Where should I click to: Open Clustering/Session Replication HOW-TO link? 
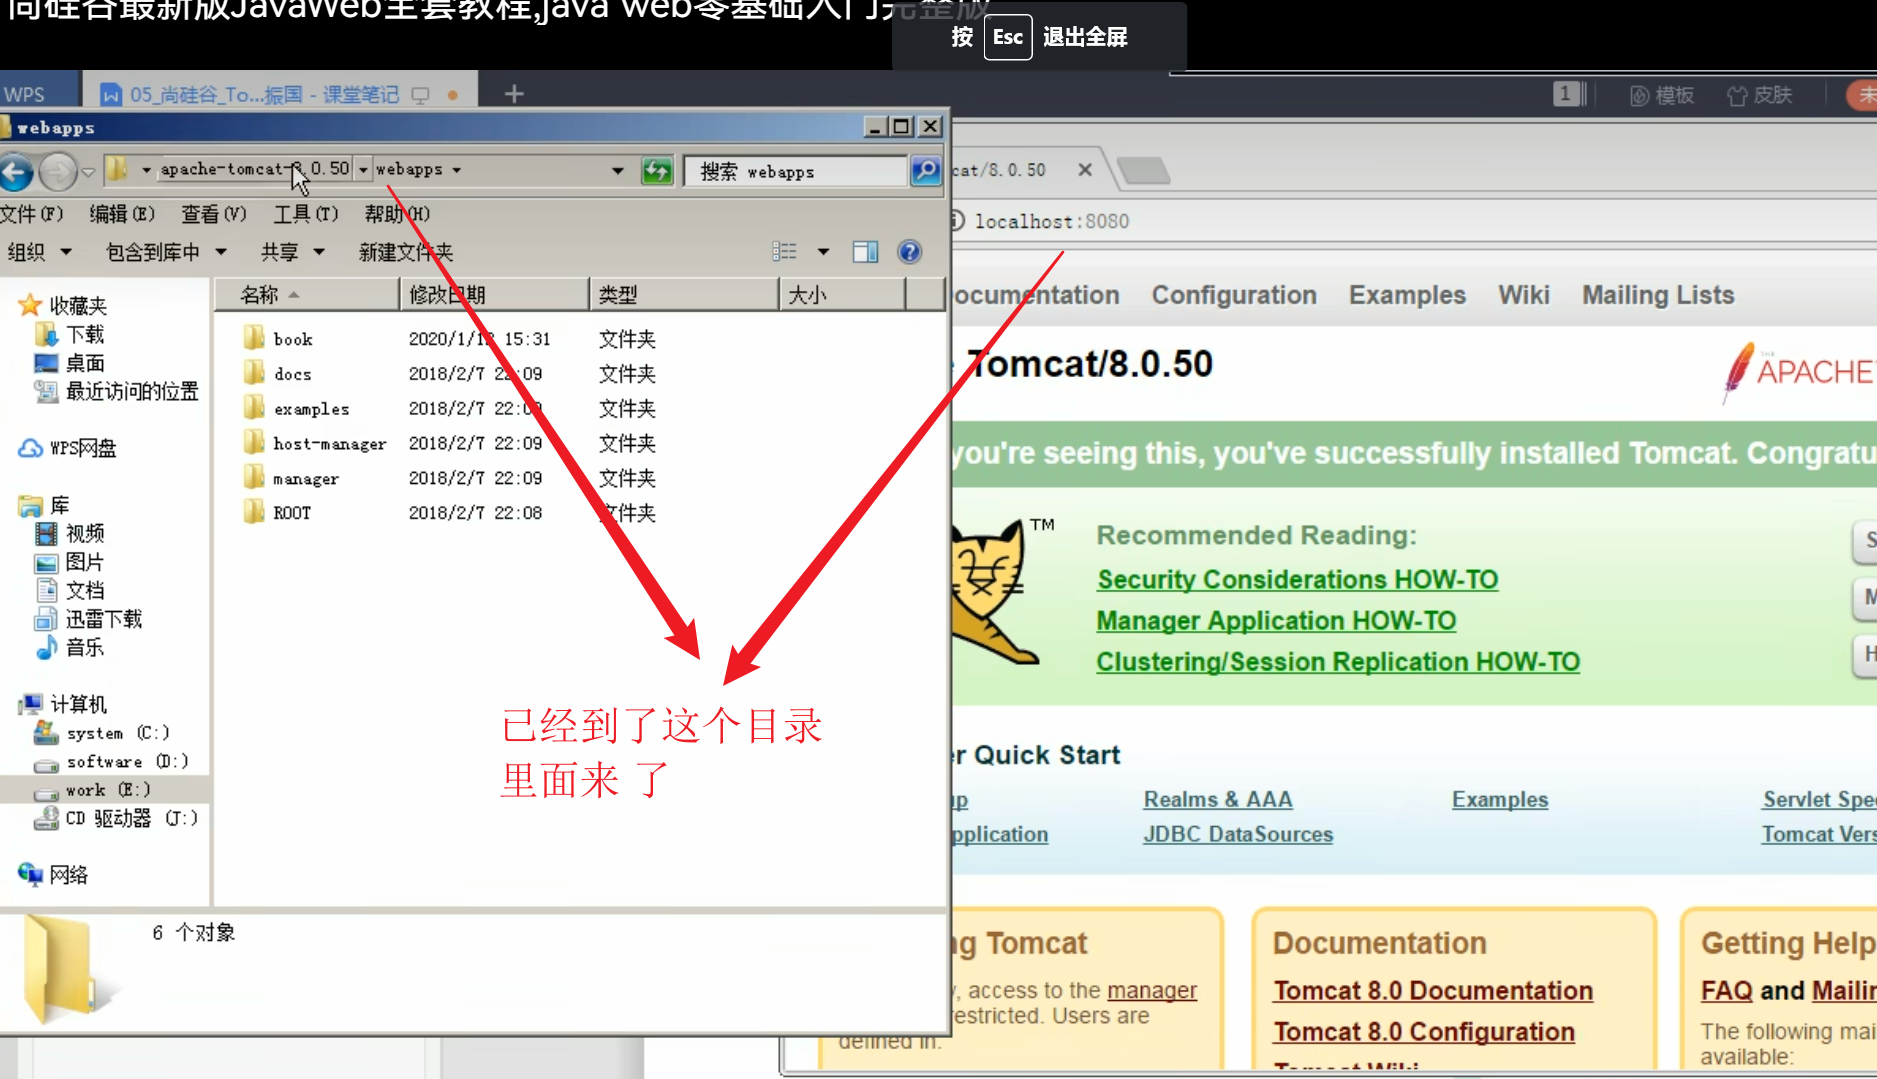pos(1338,661)
